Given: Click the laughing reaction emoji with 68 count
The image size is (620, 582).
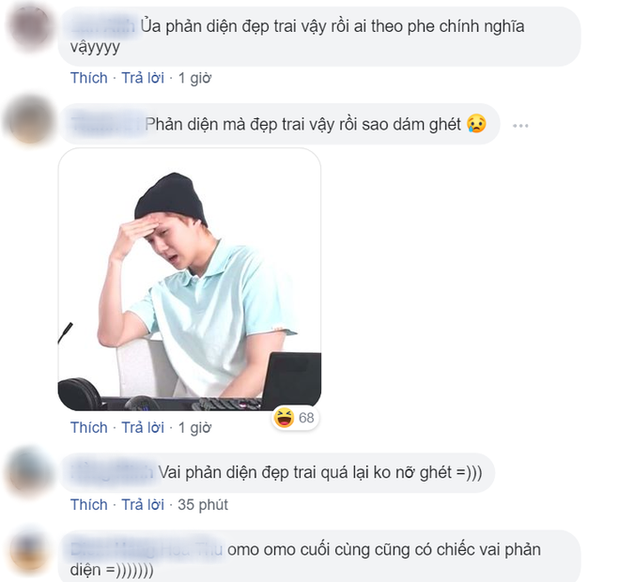Looking at the screenshot, I should click(x=284, y=418).
